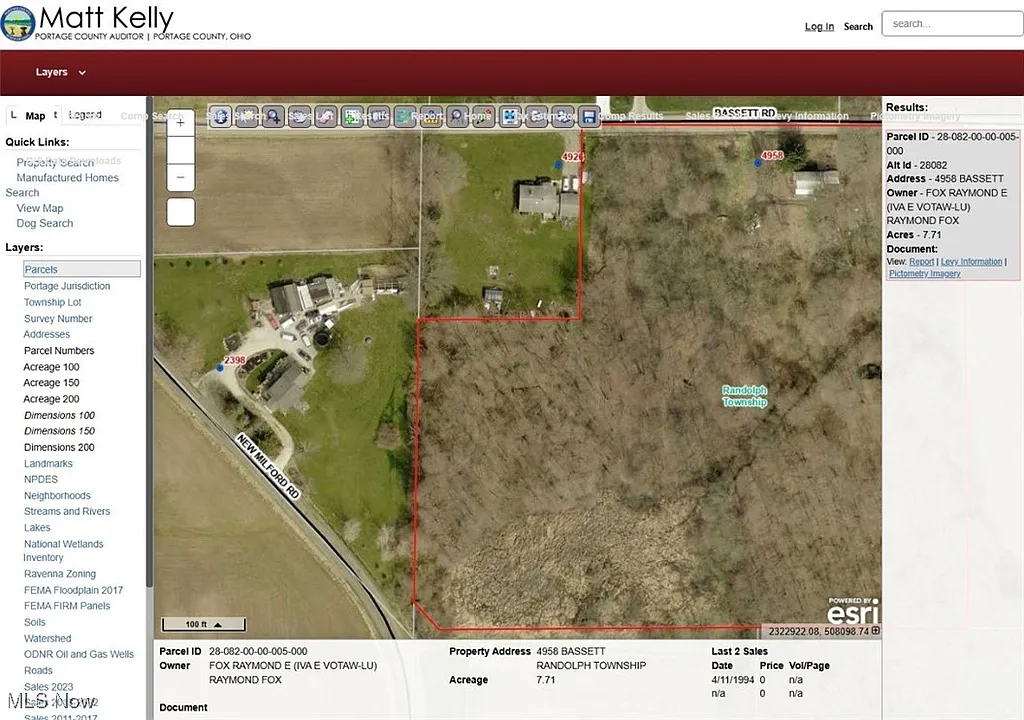Image resolution: width=1024 pixels, height=720 pixels.
Task: Toggle the Addresses layer
Action: tap(46, 334)
